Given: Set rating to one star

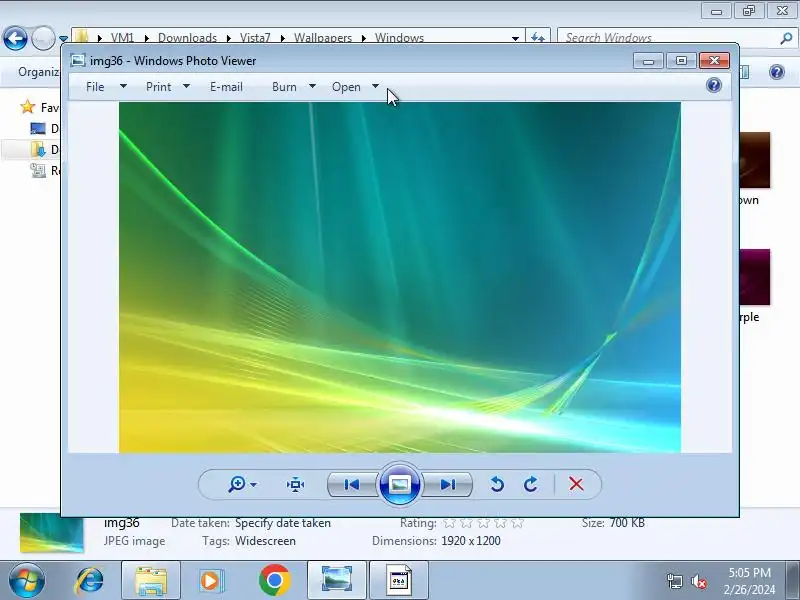Looking at the screenshot, I should point(449,523).
